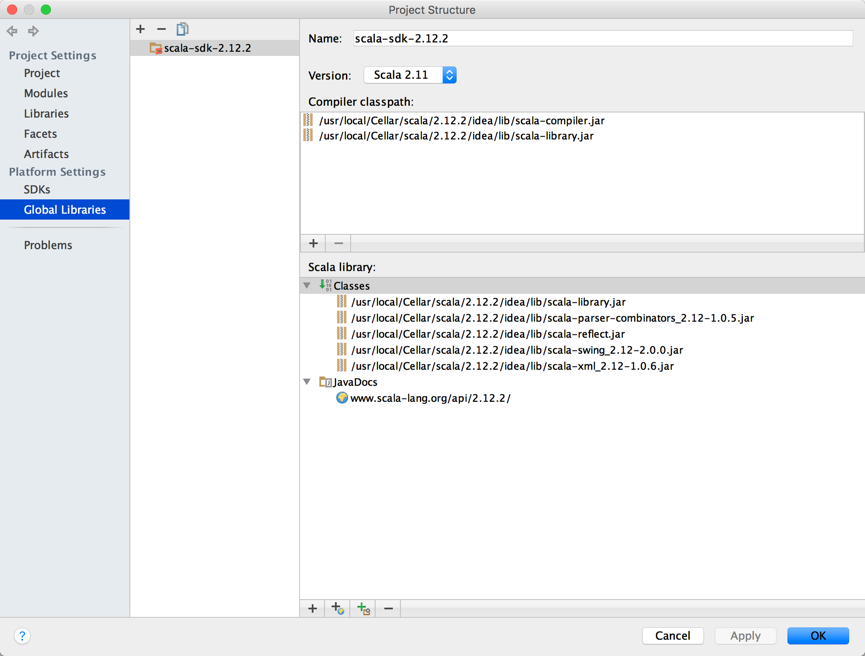Open the Libraries settings page

tap(46, 114)
